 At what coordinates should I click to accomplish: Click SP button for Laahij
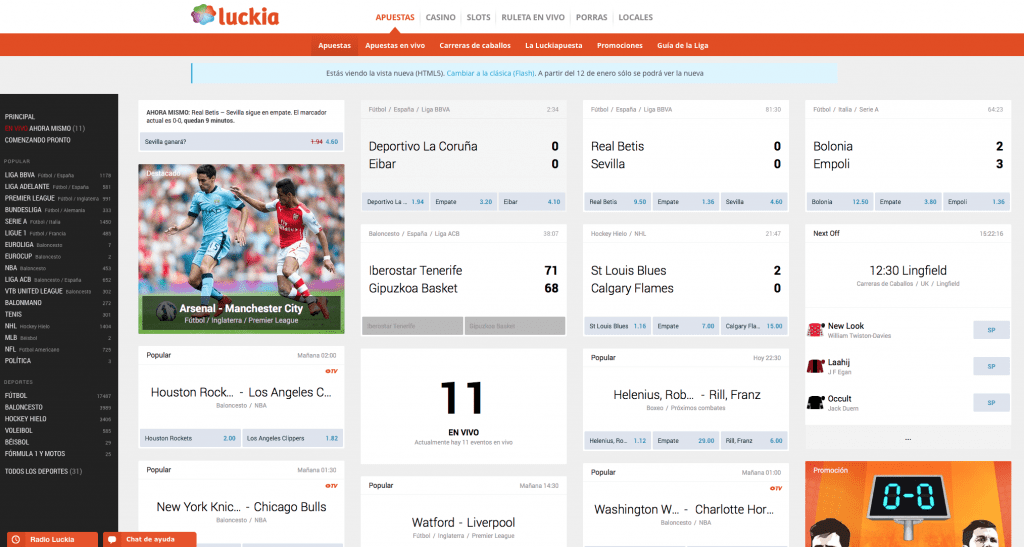click(x=991, y=366)
